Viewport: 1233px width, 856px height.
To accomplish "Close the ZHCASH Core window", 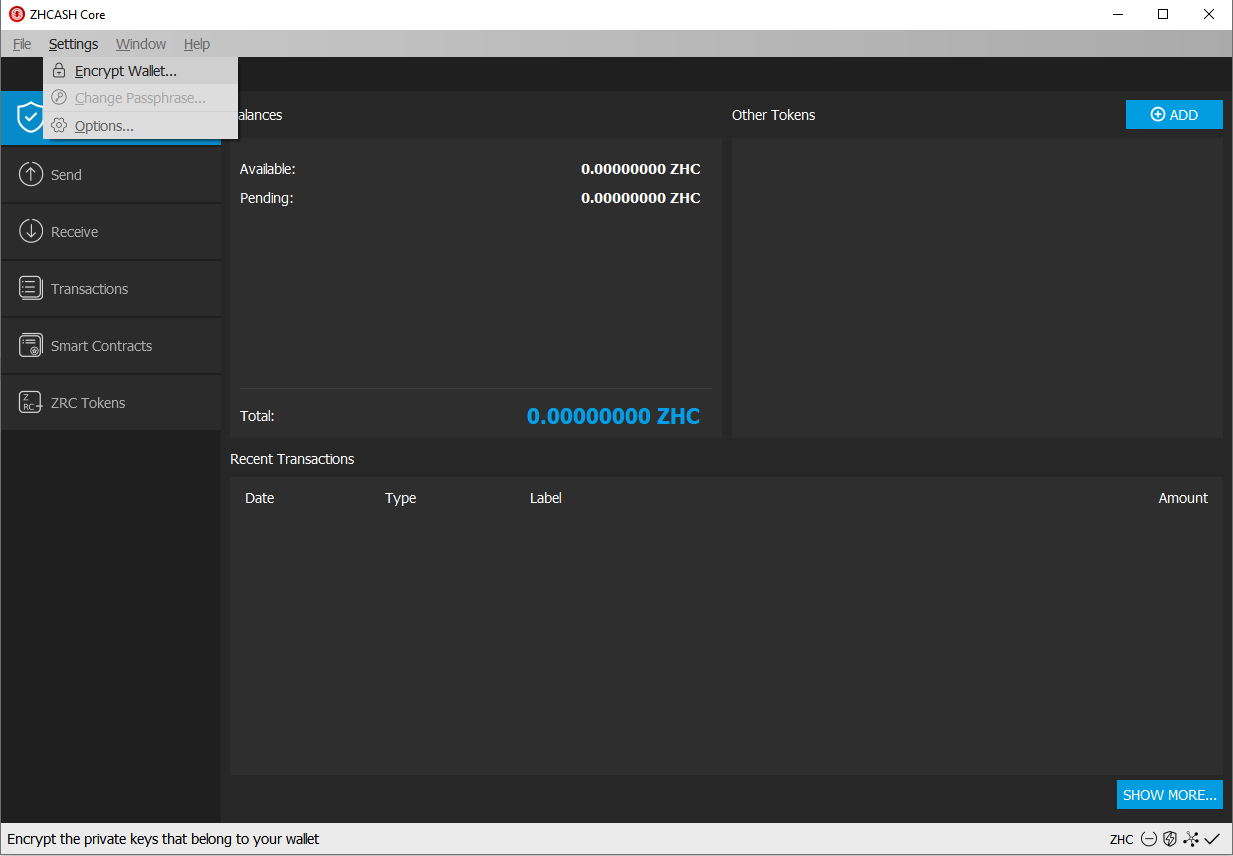I will coord(1209,14).
